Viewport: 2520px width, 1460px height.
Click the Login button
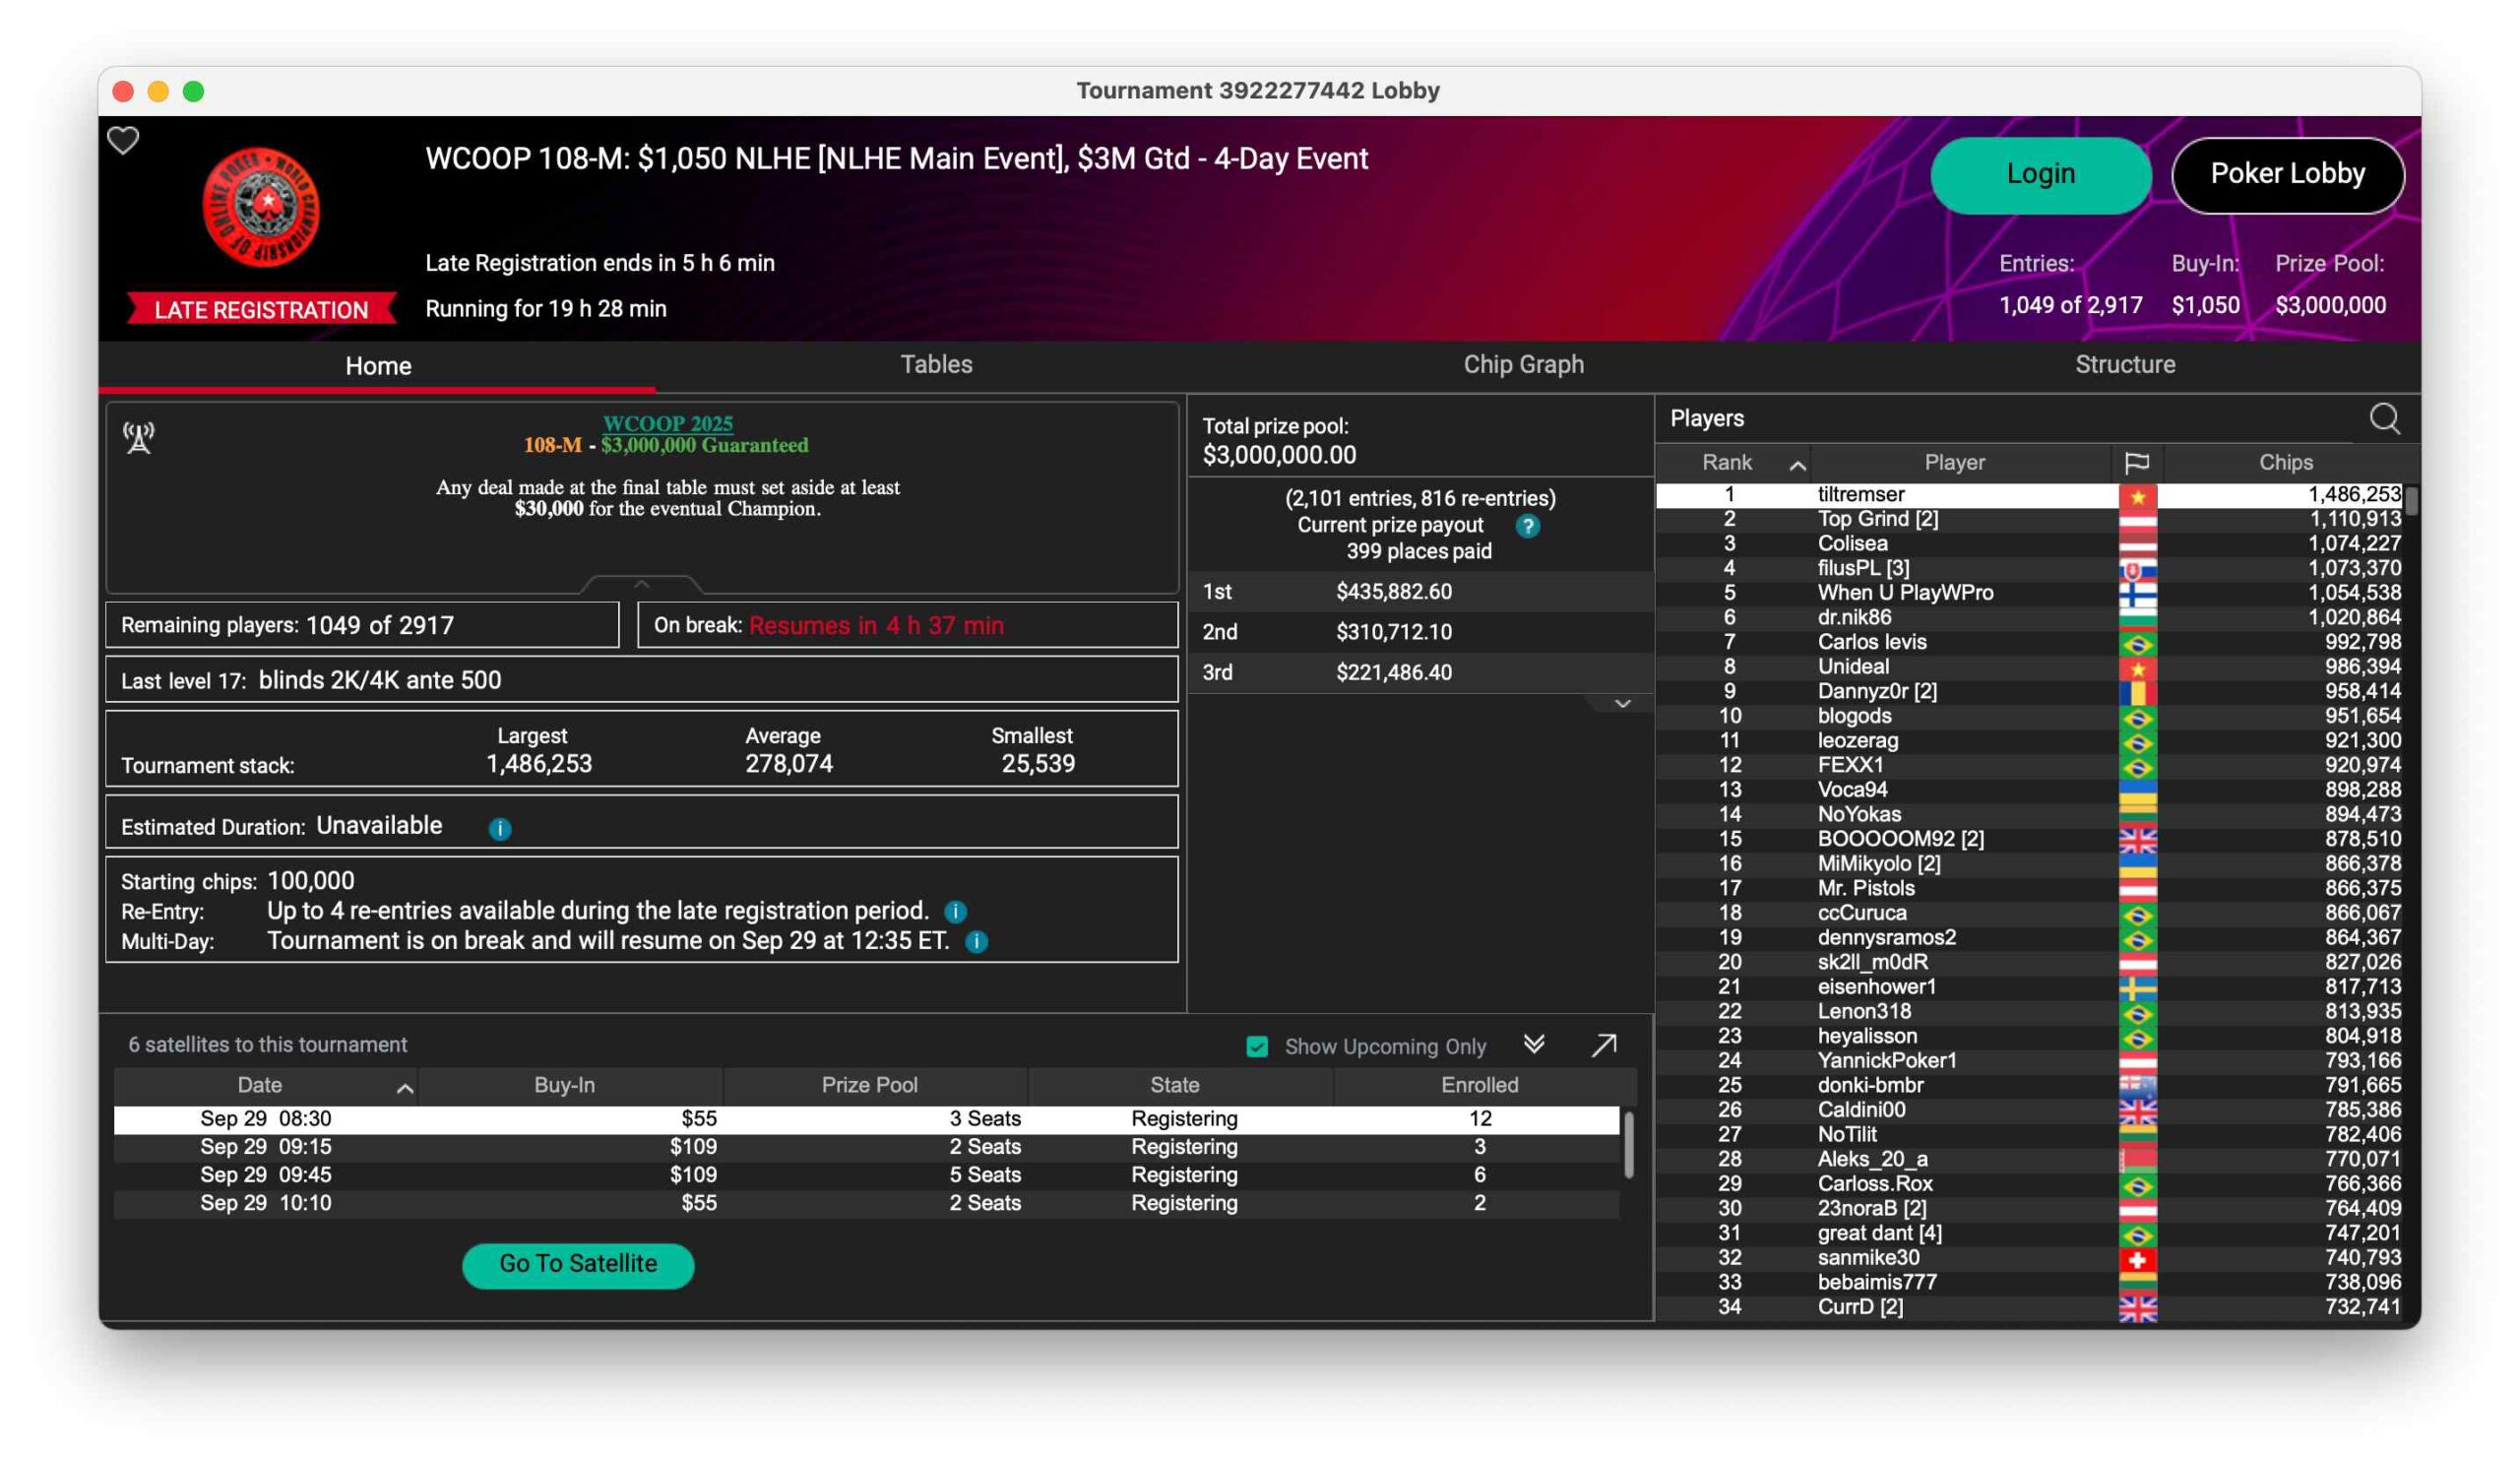(2040, 175)
